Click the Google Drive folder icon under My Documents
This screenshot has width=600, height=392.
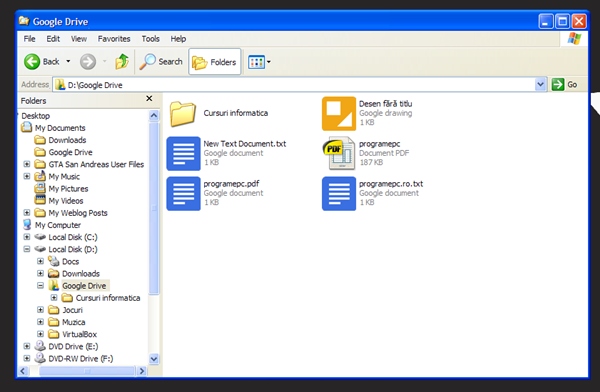[40, 152]
